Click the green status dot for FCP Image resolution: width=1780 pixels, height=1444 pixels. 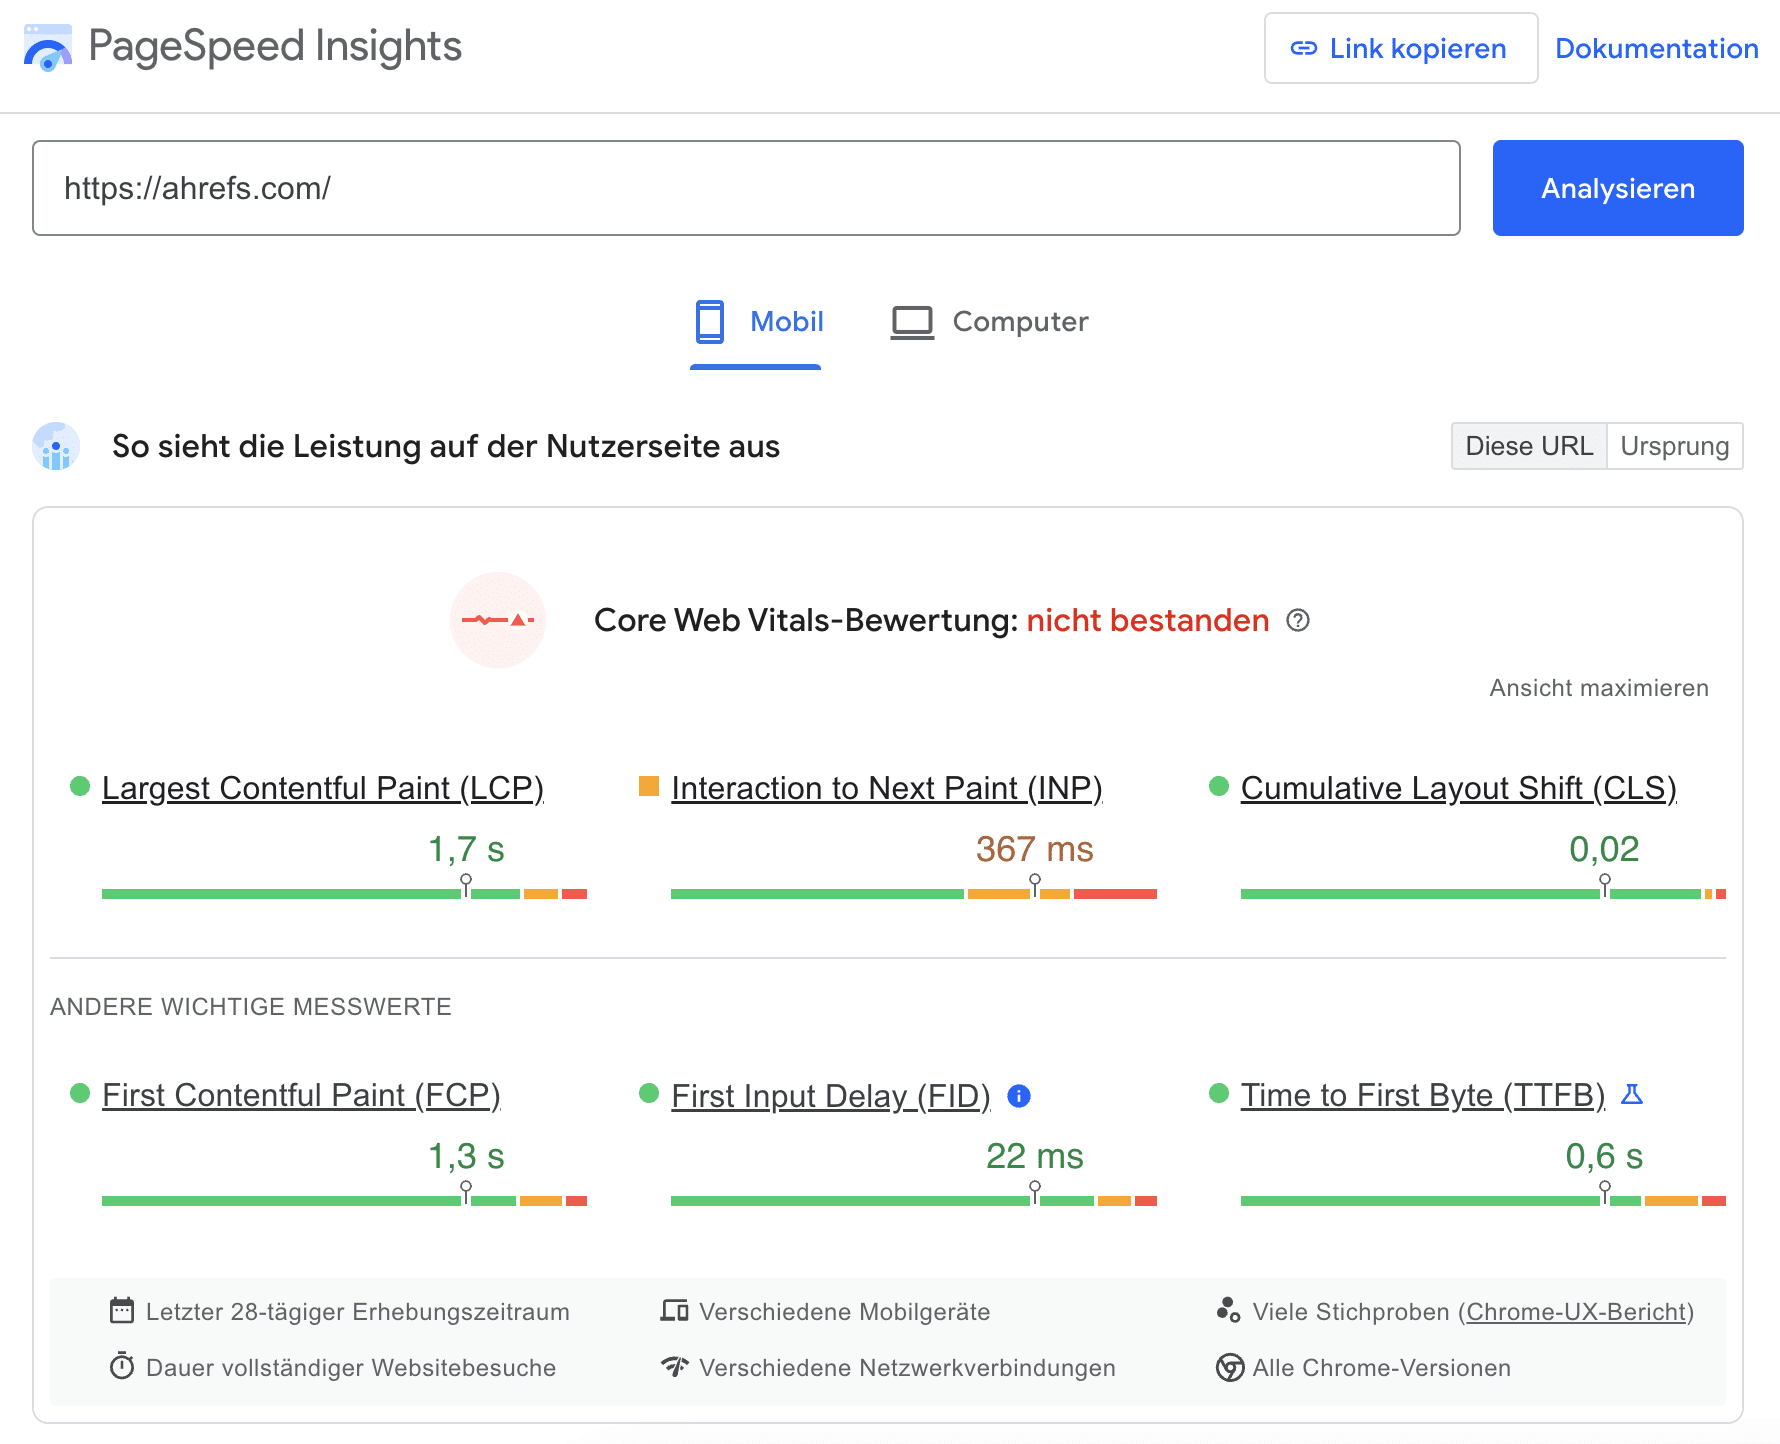[80, 1093]
